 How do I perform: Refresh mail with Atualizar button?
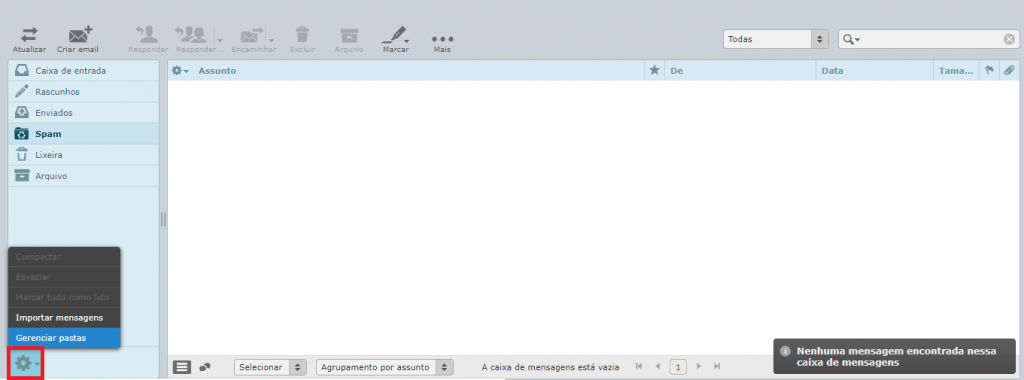(x=29, y=40)
